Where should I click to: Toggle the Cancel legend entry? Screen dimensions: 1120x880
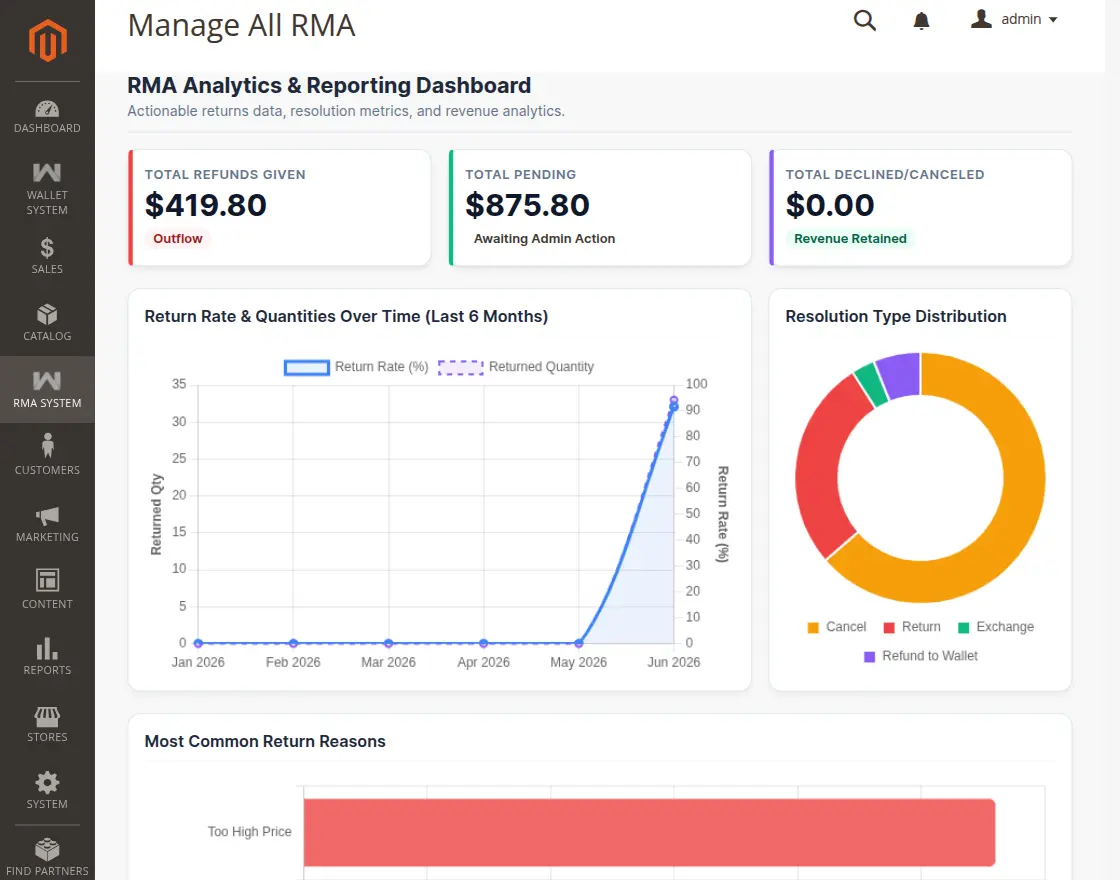click(x=836, y=627)
